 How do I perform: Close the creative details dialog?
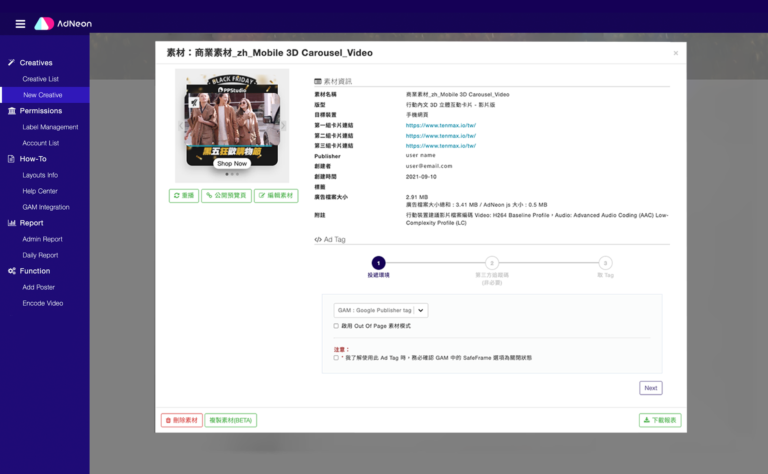click(675, 53)
